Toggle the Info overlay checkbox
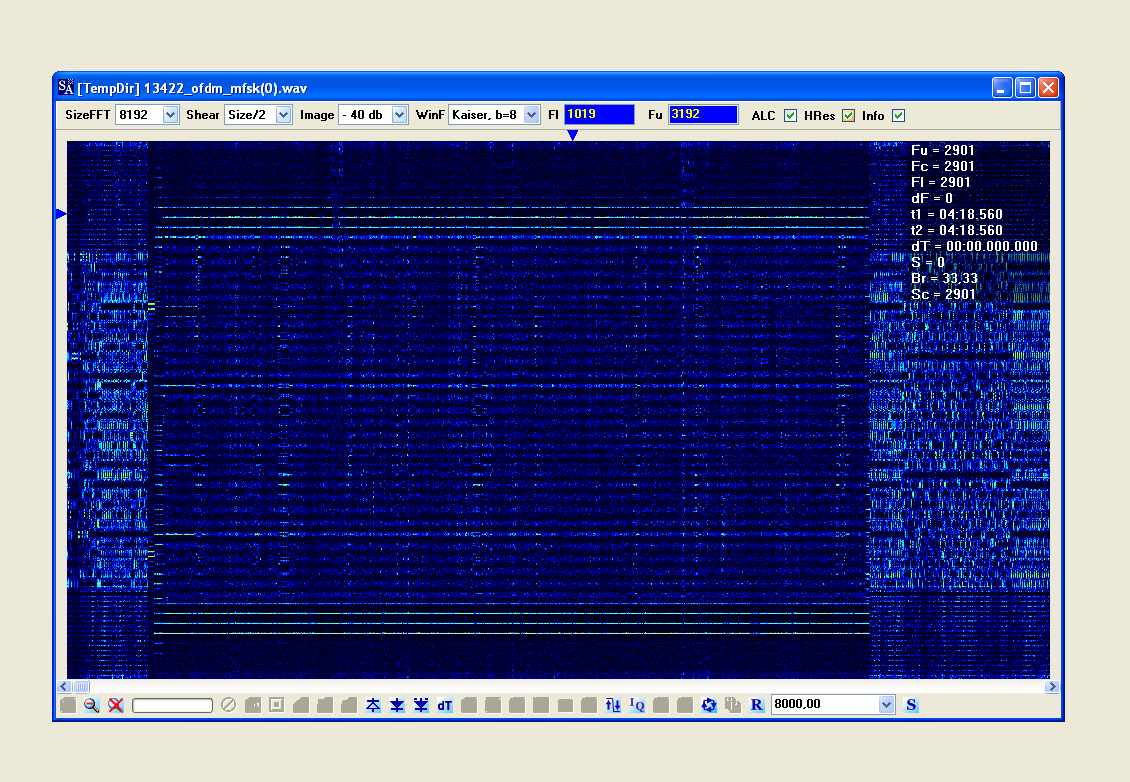 [898, 115]
